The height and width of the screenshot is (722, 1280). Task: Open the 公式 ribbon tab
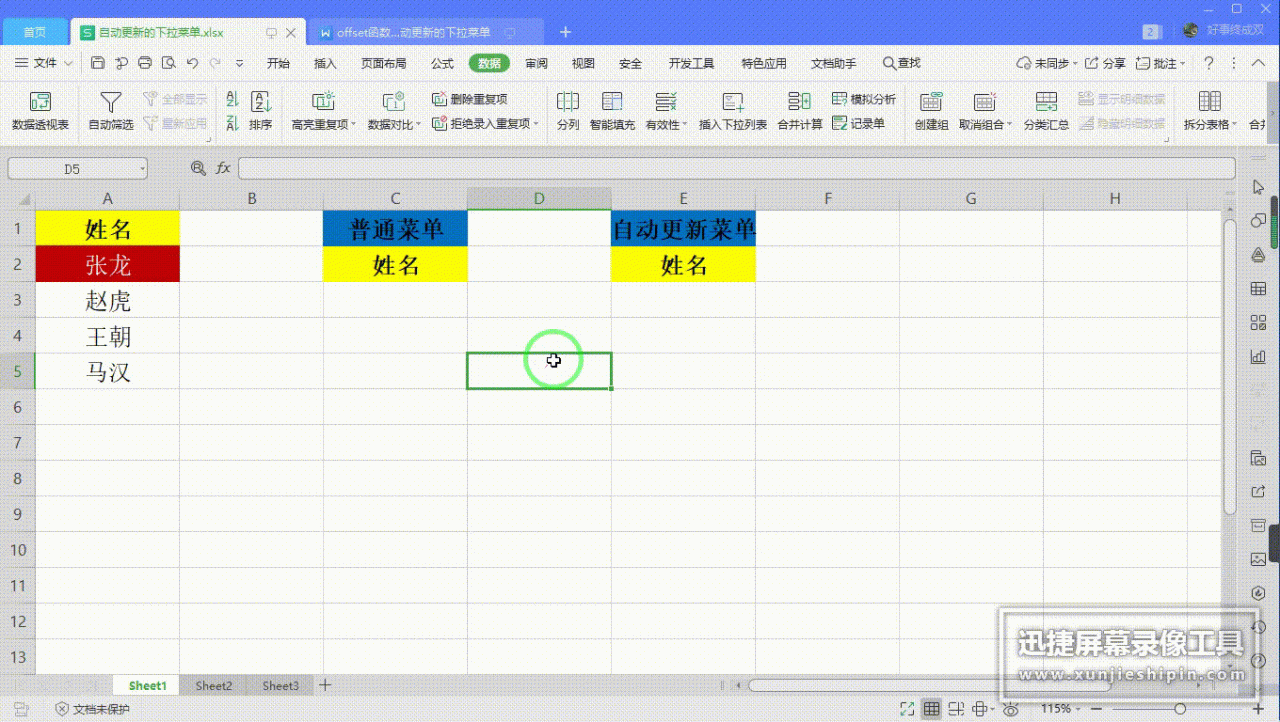coord(442,63)
